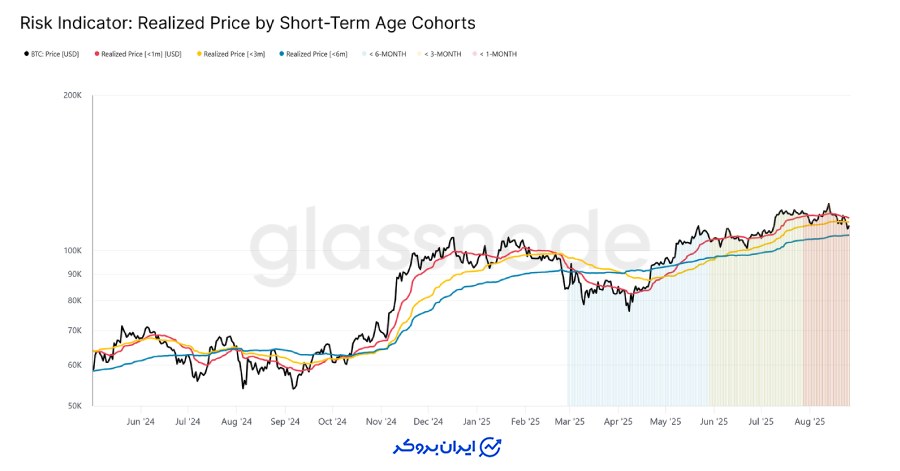Select the Aug '25 x-axis label

[x=809, y=422]
